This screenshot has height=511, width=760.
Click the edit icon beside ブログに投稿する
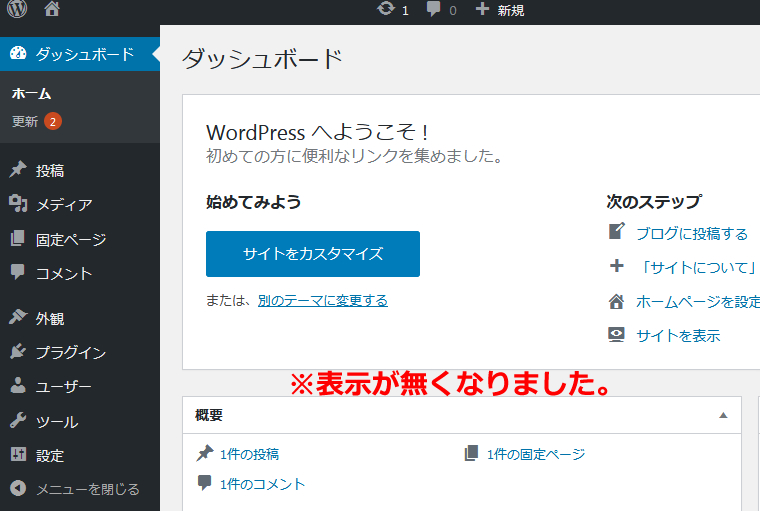click(x=617, y=231)
